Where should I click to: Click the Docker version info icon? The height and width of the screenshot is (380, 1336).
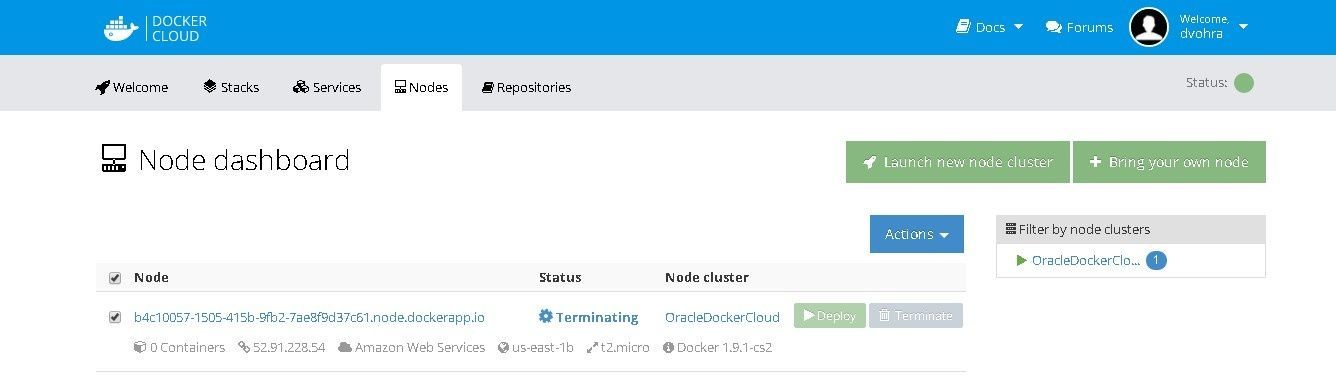click(x=668, y=348)
